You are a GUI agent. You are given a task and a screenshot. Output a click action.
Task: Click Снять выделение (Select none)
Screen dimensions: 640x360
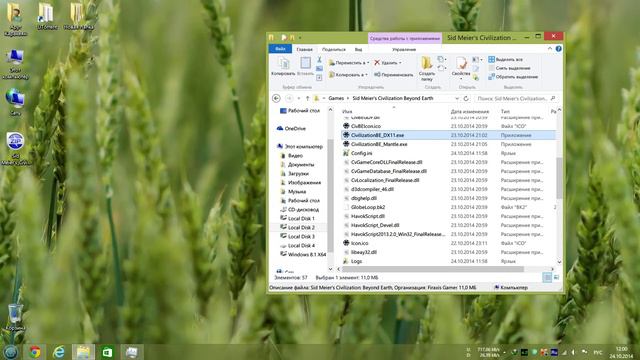coord(509,68)
